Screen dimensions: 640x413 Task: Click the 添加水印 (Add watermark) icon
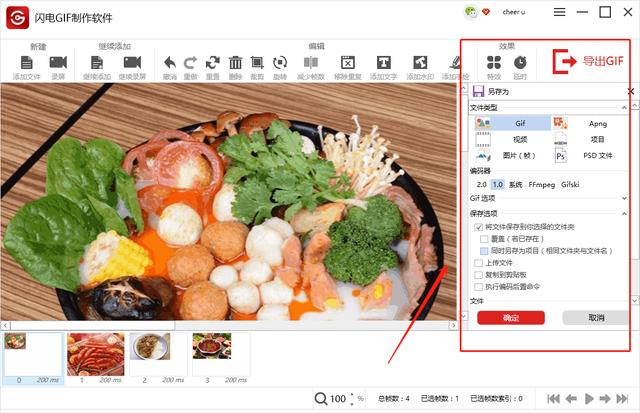420,62
